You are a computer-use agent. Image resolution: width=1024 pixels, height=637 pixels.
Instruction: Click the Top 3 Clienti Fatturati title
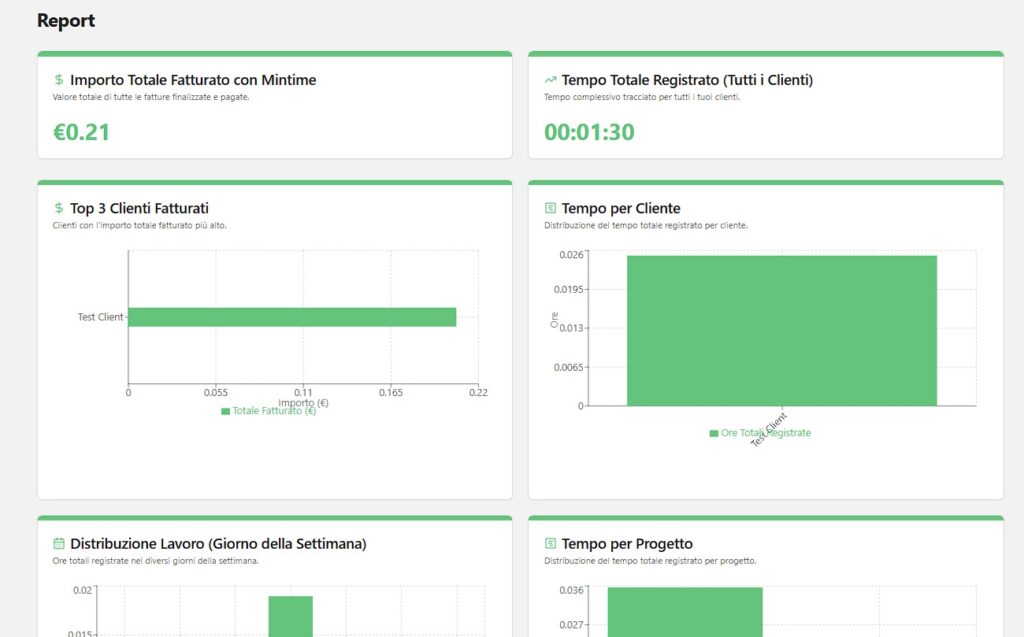[x=140, y=208]
